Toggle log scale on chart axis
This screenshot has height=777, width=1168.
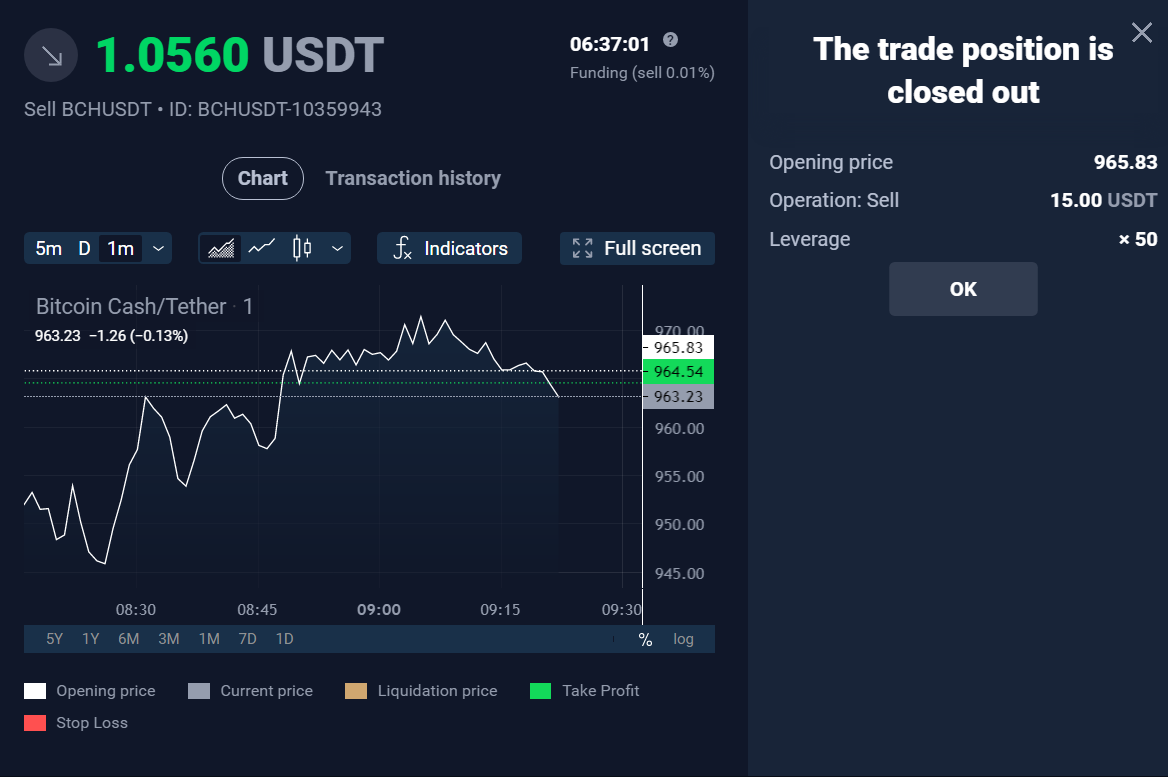(683, 638)
